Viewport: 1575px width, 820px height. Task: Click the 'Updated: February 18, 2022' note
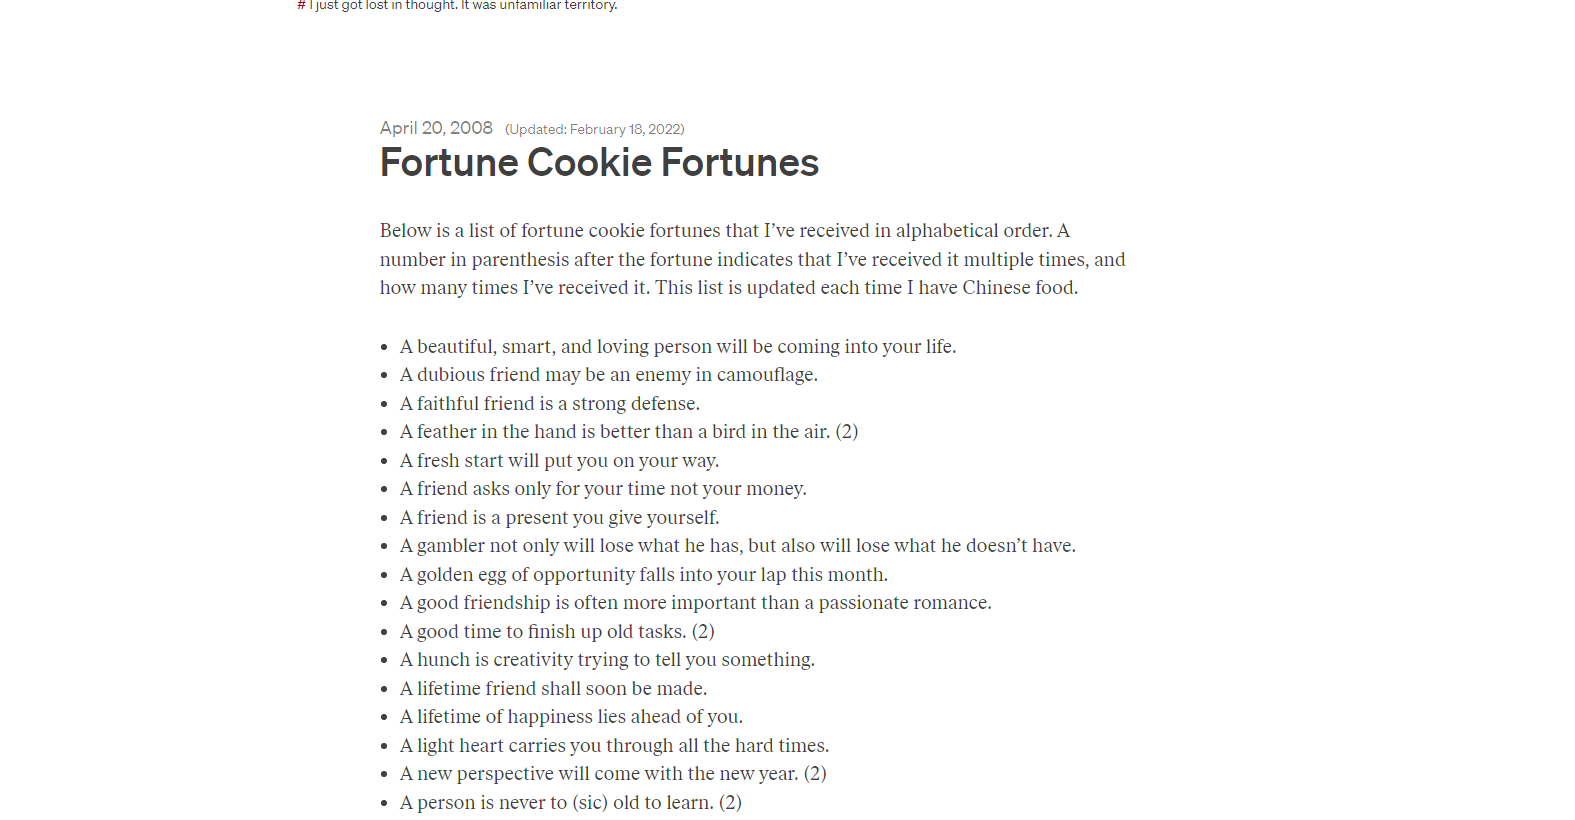coord(594,129)
